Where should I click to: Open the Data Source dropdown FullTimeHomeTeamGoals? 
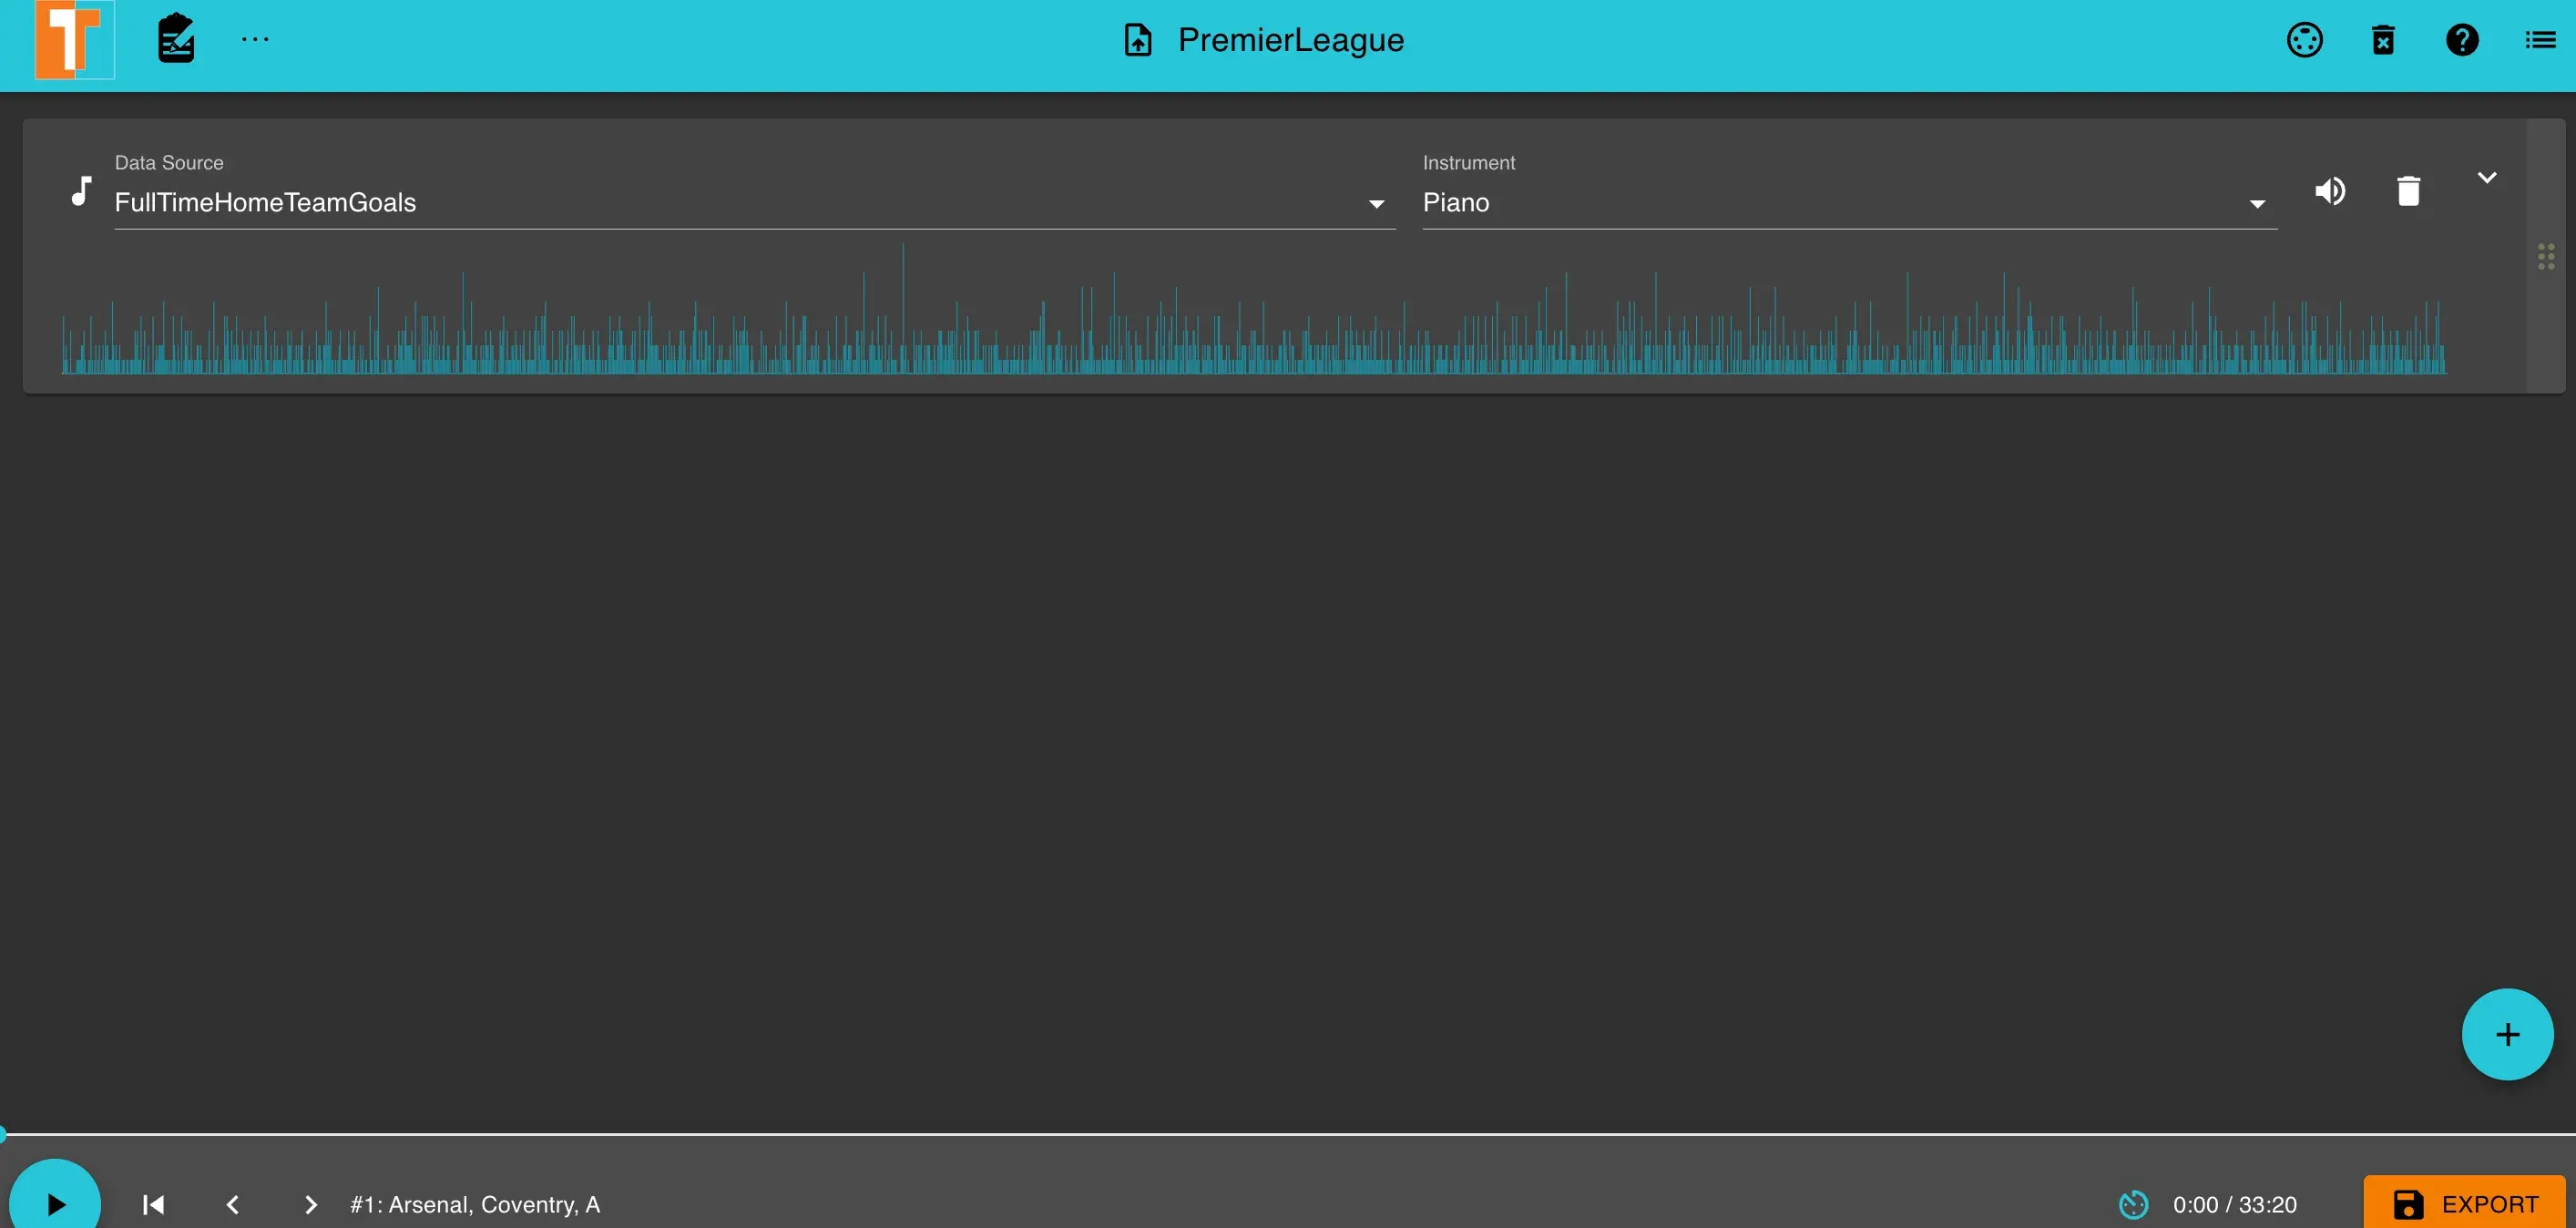[x=755, y=202]
